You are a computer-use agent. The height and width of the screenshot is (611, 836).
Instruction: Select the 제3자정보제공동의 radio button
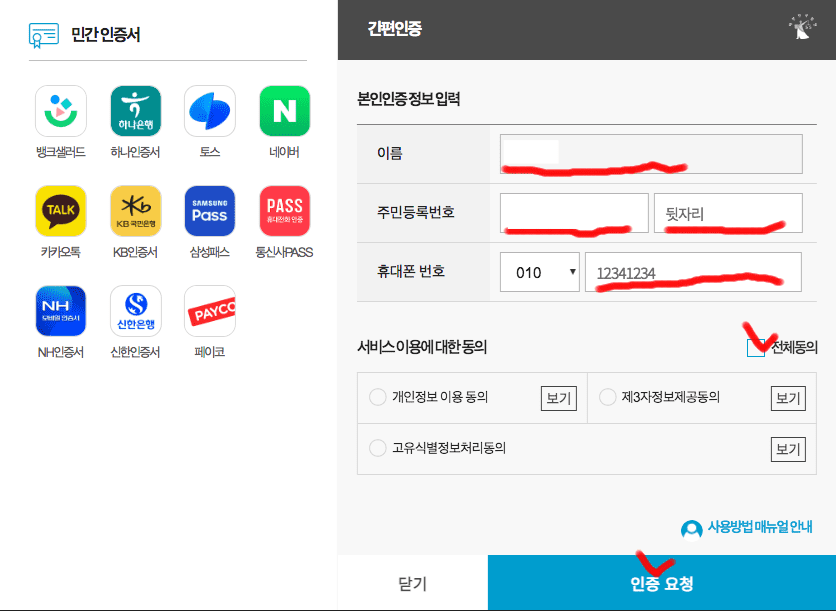[607, 397]
